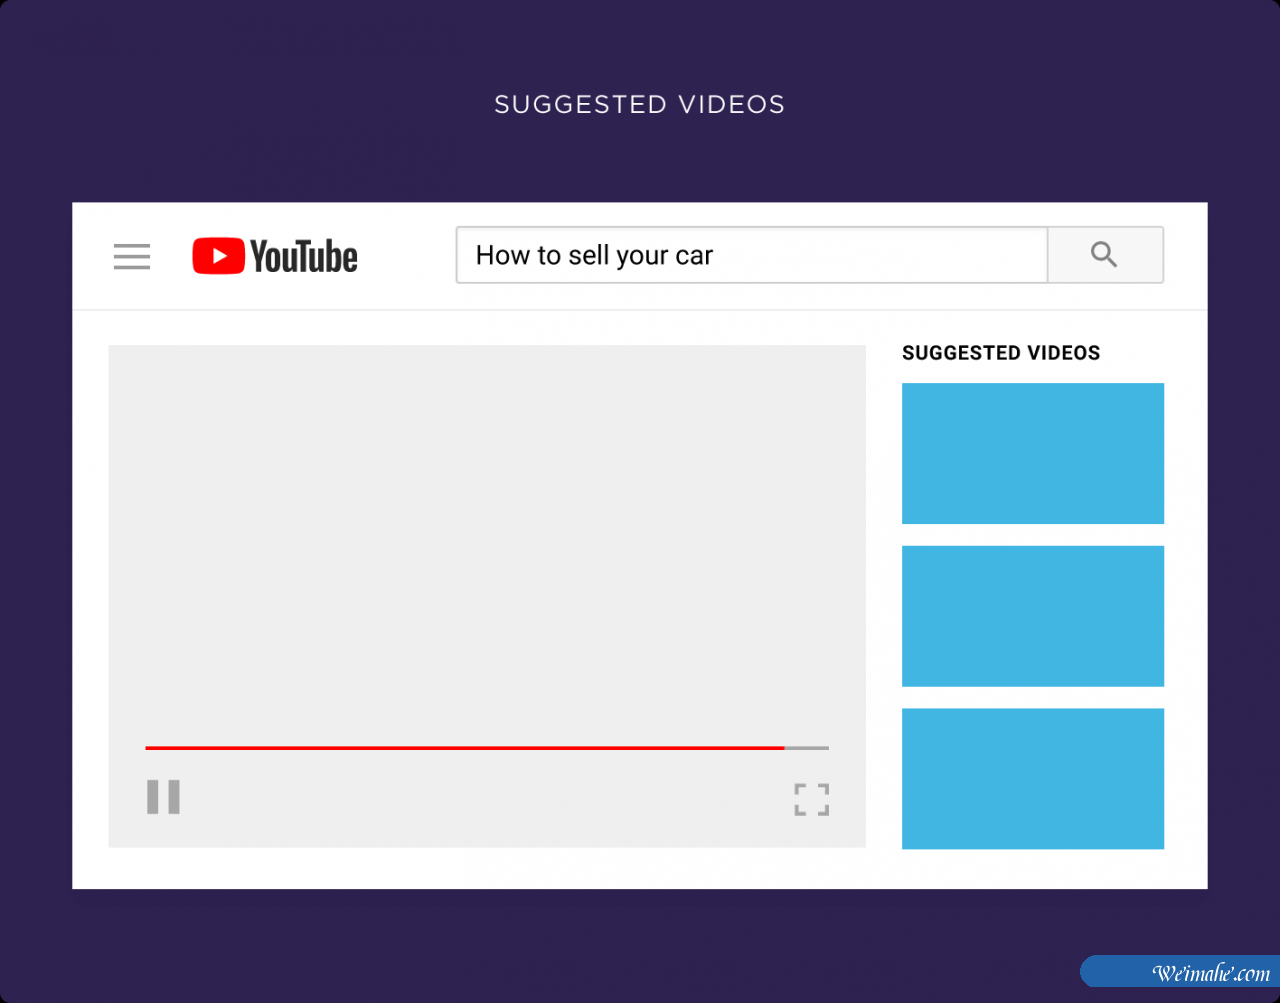Click the bold 'SUGGESTED VIDEOS' sidebar heading
The height and width of the screenshot is (1003, 1280).
click(1000, 353)
